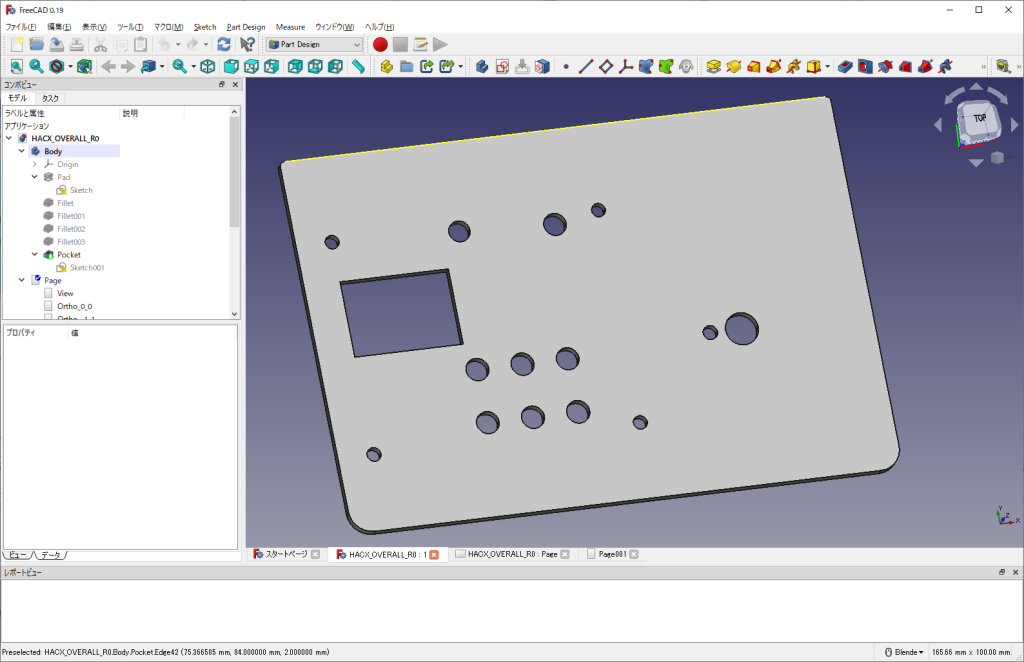Screen dimensions: 1024x662
Task: Click the TOP face of navigation cube
Action: click(x=979, y=118)
